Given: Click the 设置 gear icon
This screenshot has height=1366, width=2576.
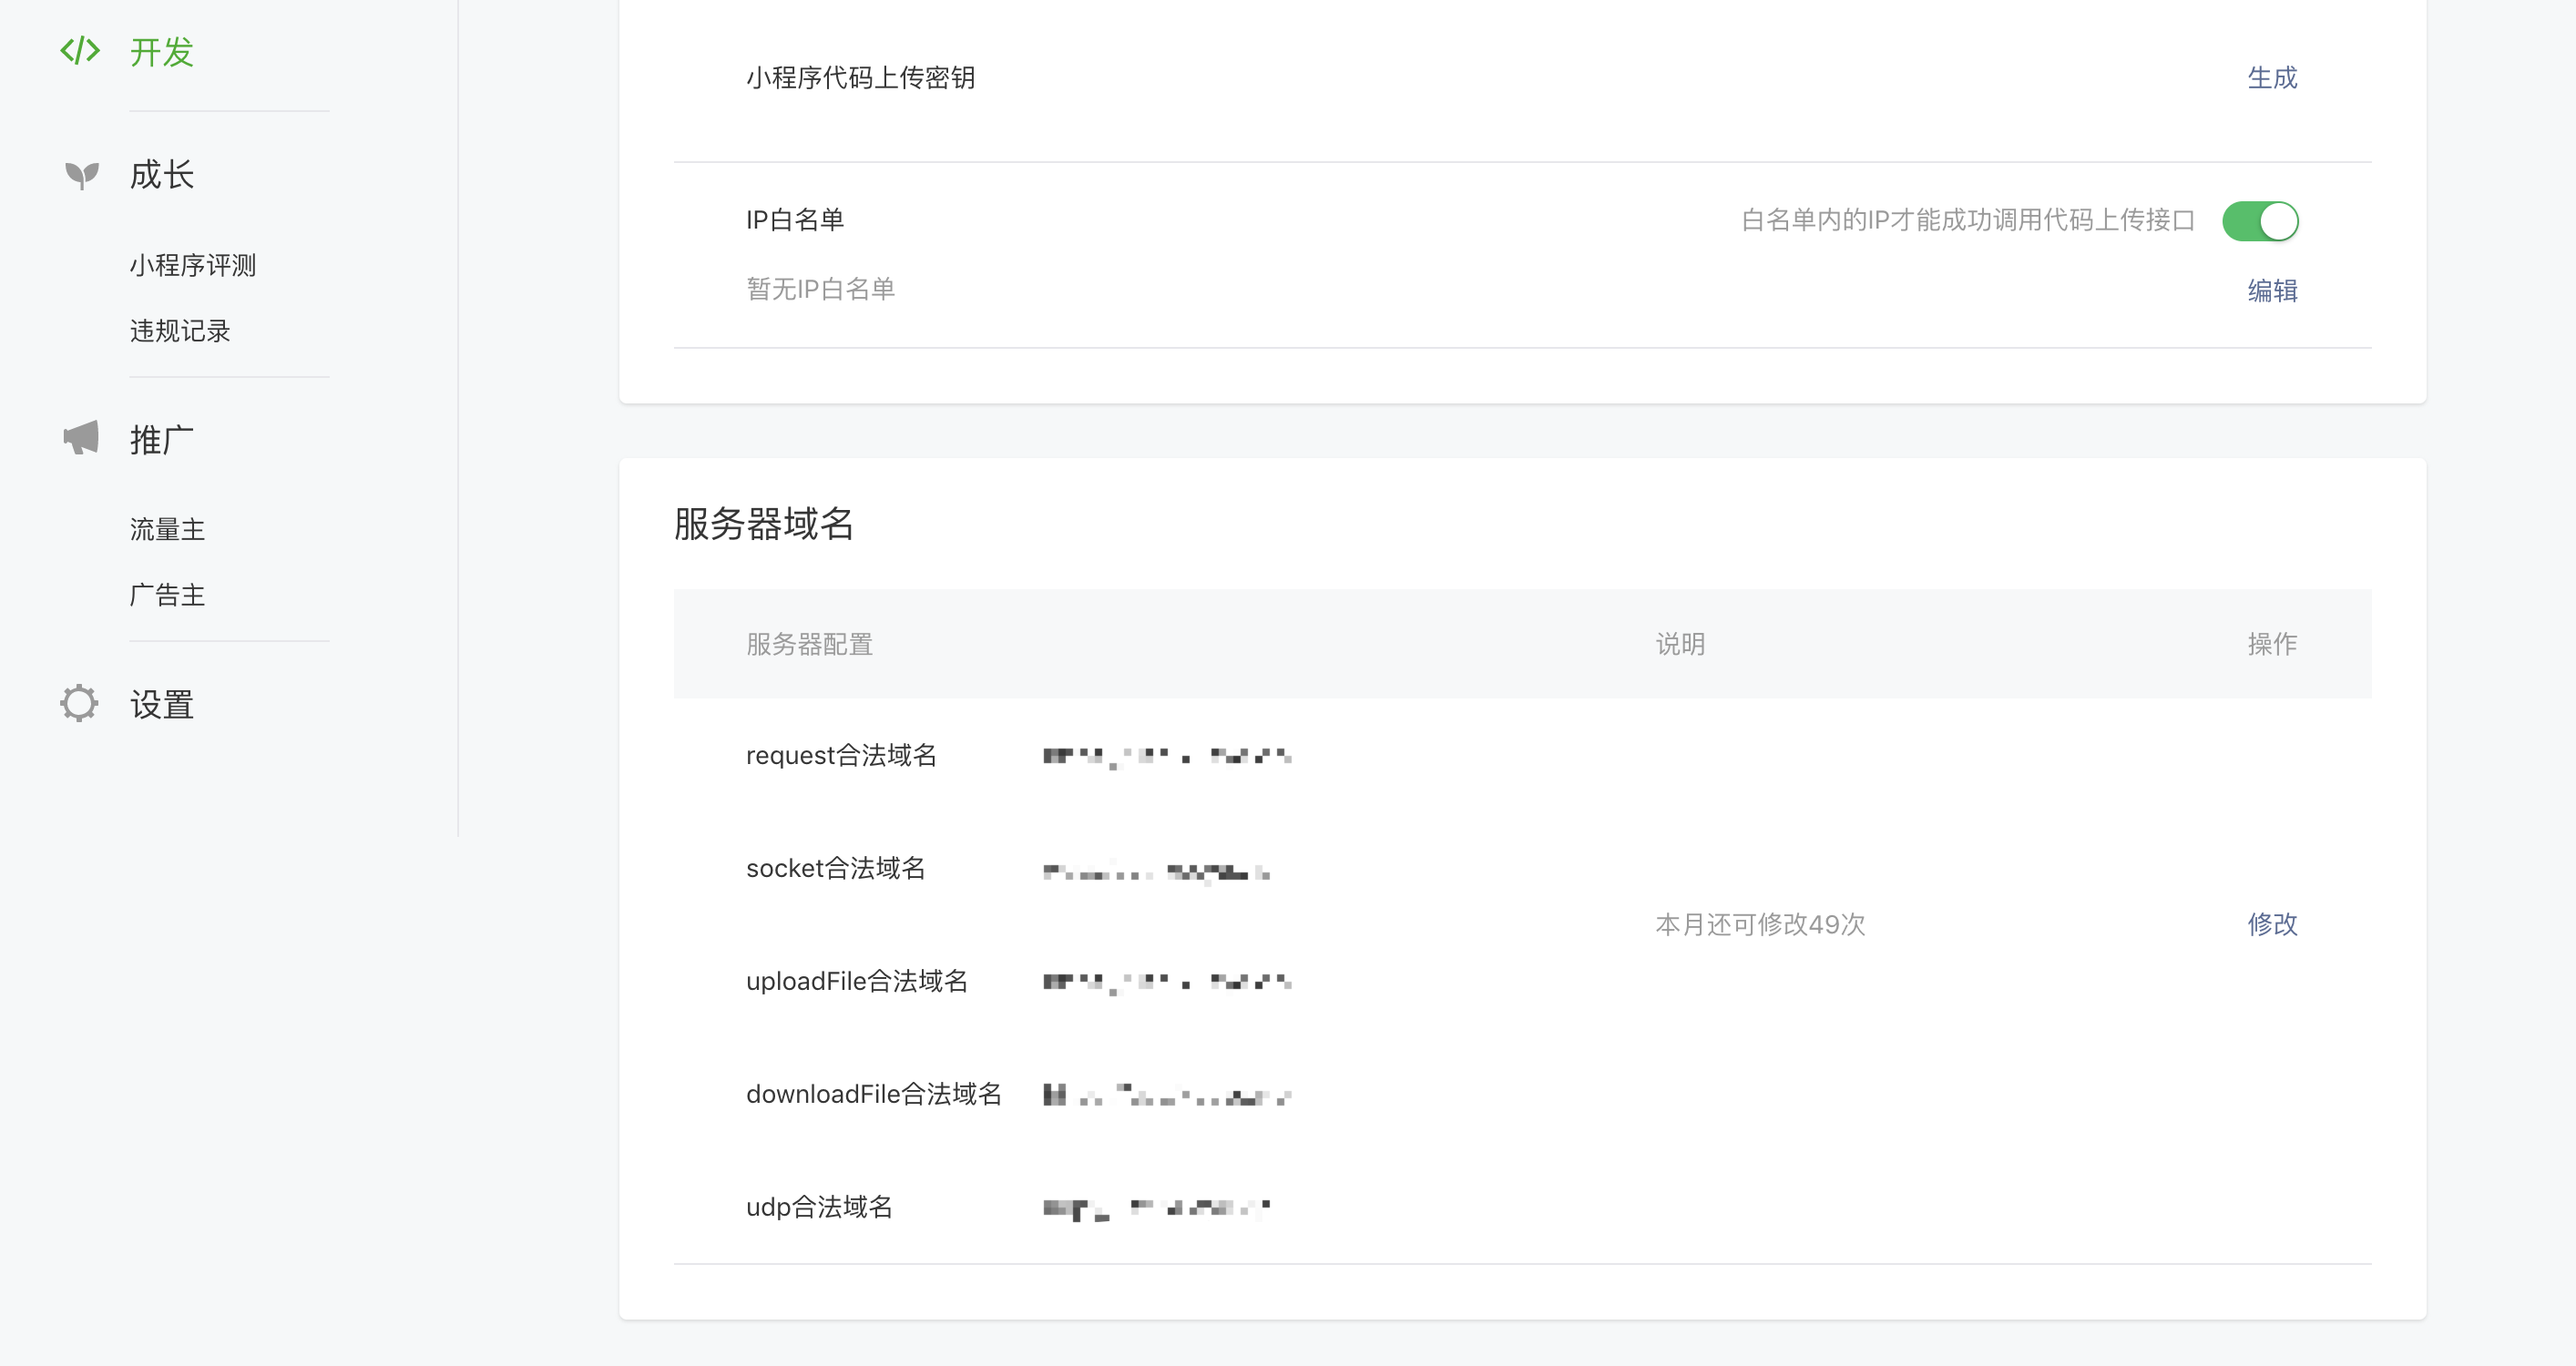Looking at the screenshot, I should pyautogui.click(x=79, y=703).
